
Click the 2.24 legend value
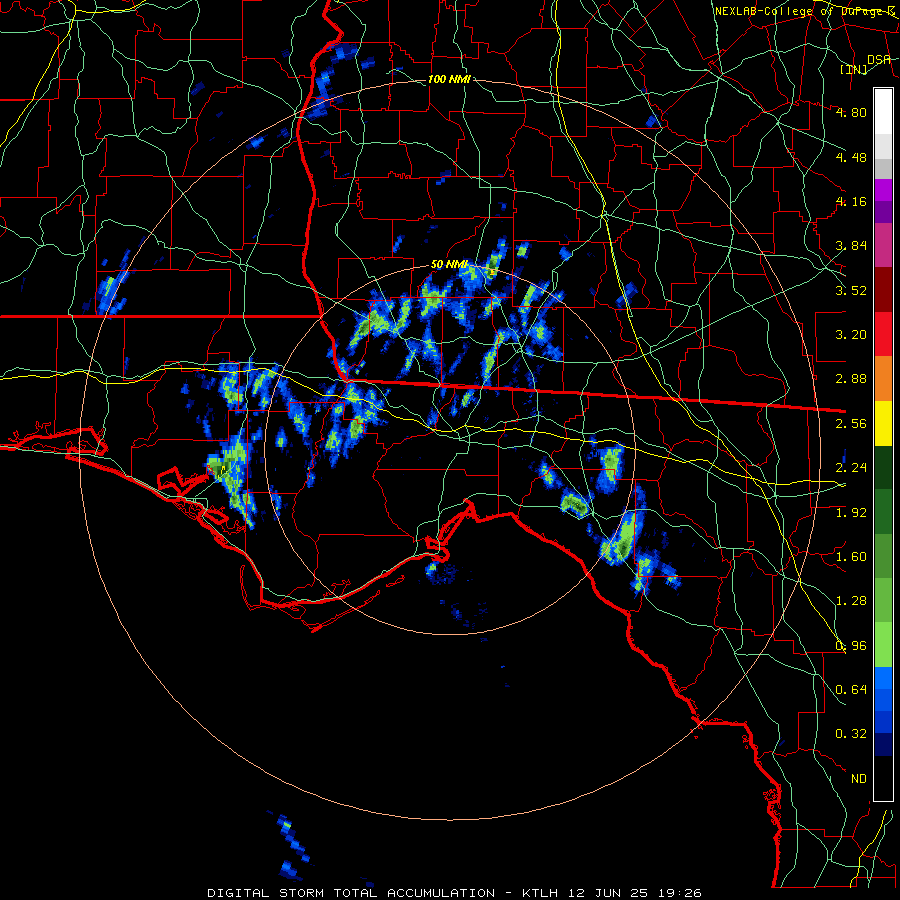coord(851,468)
